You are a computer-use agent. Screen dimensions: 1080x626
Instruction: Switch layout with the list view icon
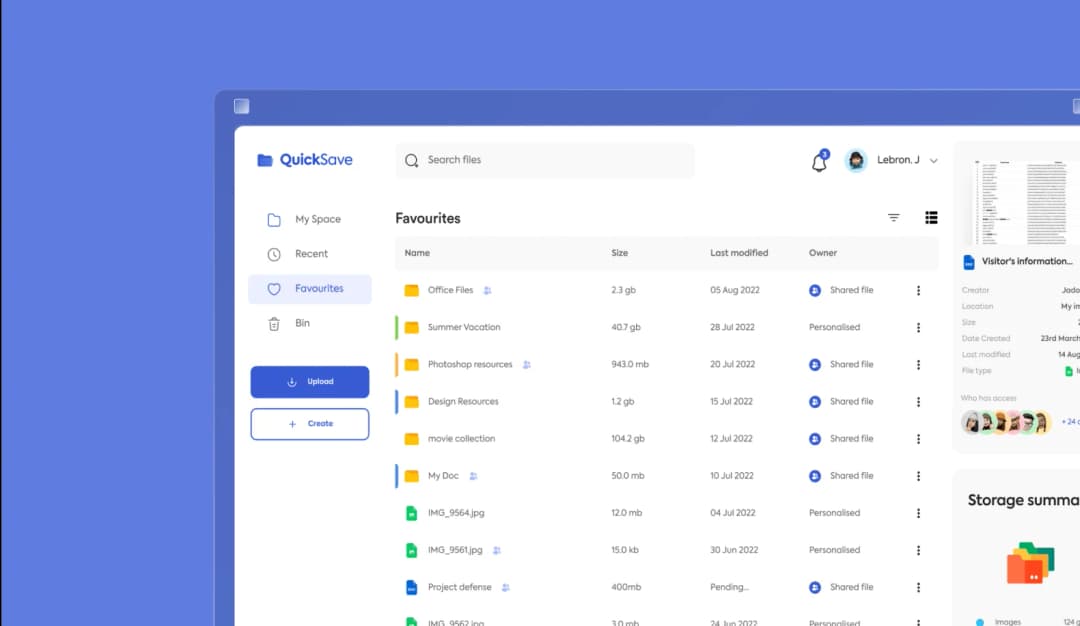tap(931, 217)
